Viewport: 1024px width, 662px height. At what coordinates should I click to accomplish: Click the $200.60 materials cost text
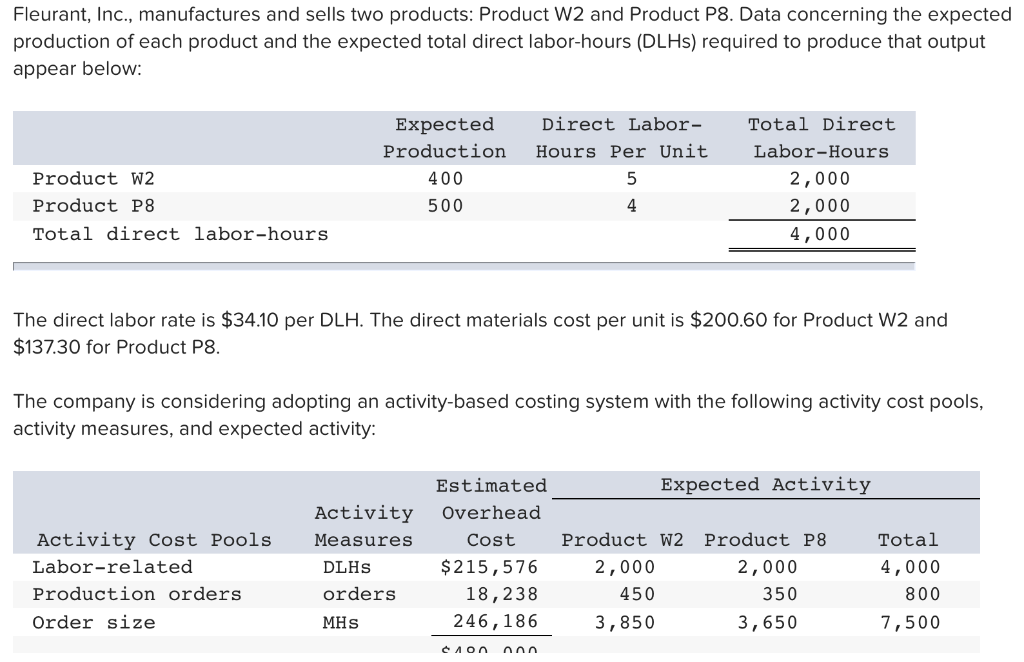729,320
